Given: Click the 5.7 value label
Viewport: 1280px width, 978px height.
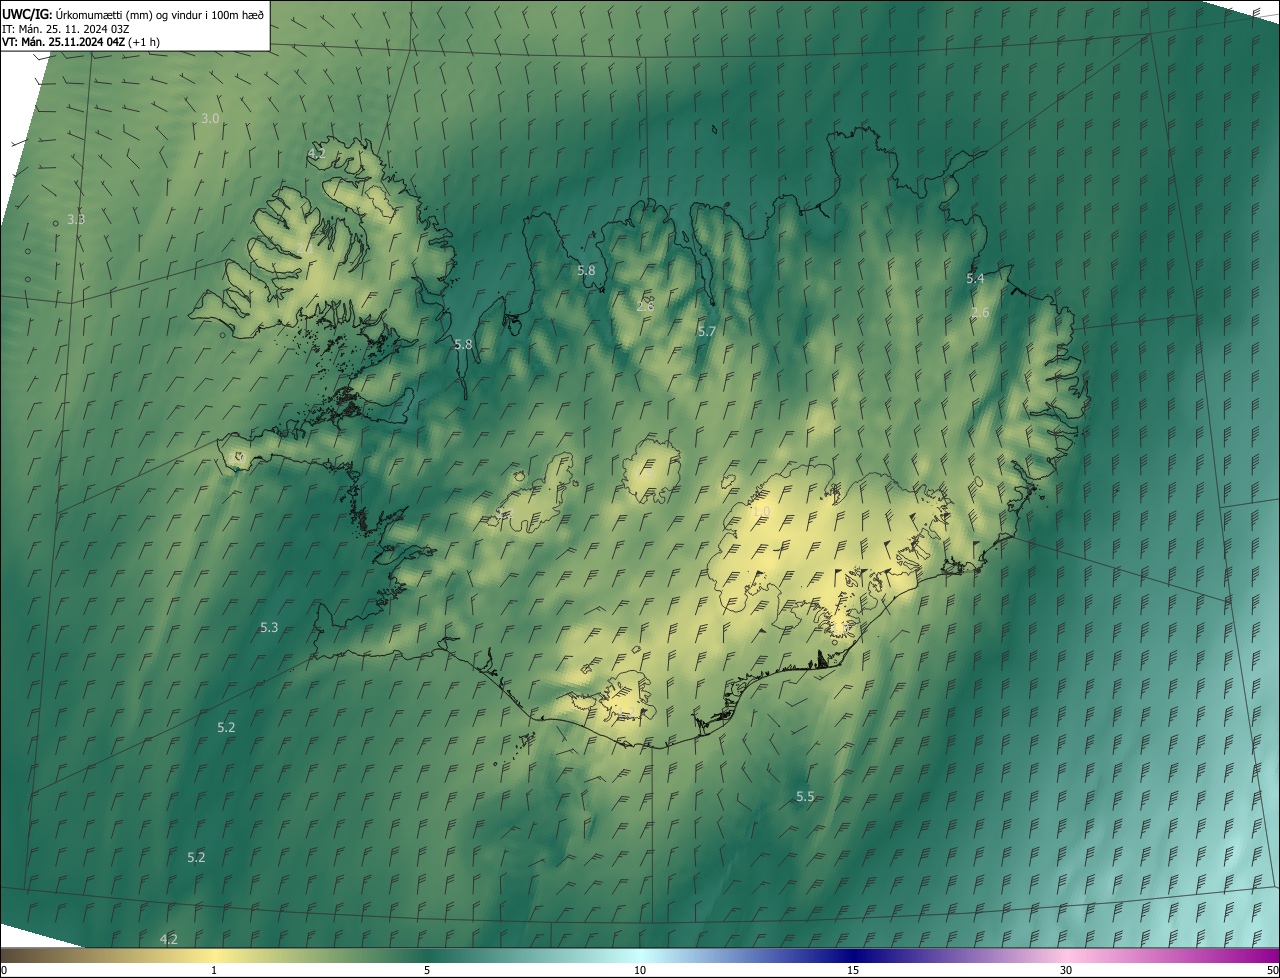Looking at the screenshot, I should tap(707, 331).
